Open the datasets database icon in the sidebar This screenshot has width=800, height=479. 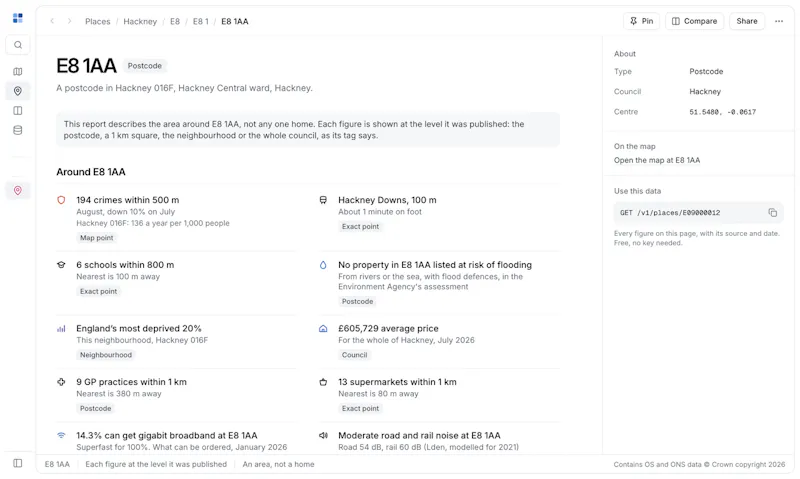coord(18,130)
